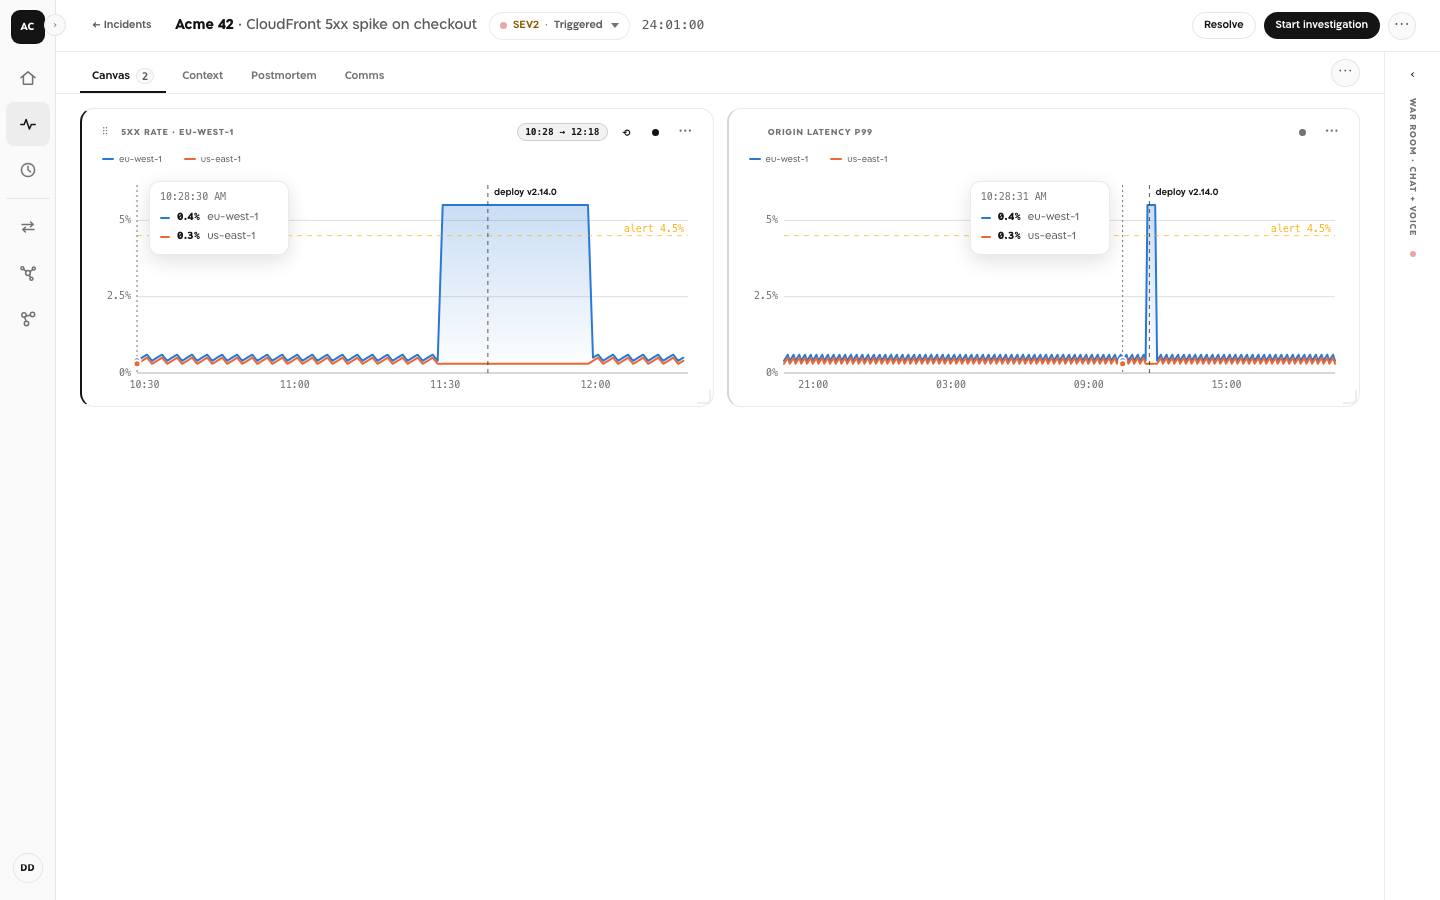Open the service graph nodes icon
Screen dimensions: 1440x900
click(x=28, y=273)
